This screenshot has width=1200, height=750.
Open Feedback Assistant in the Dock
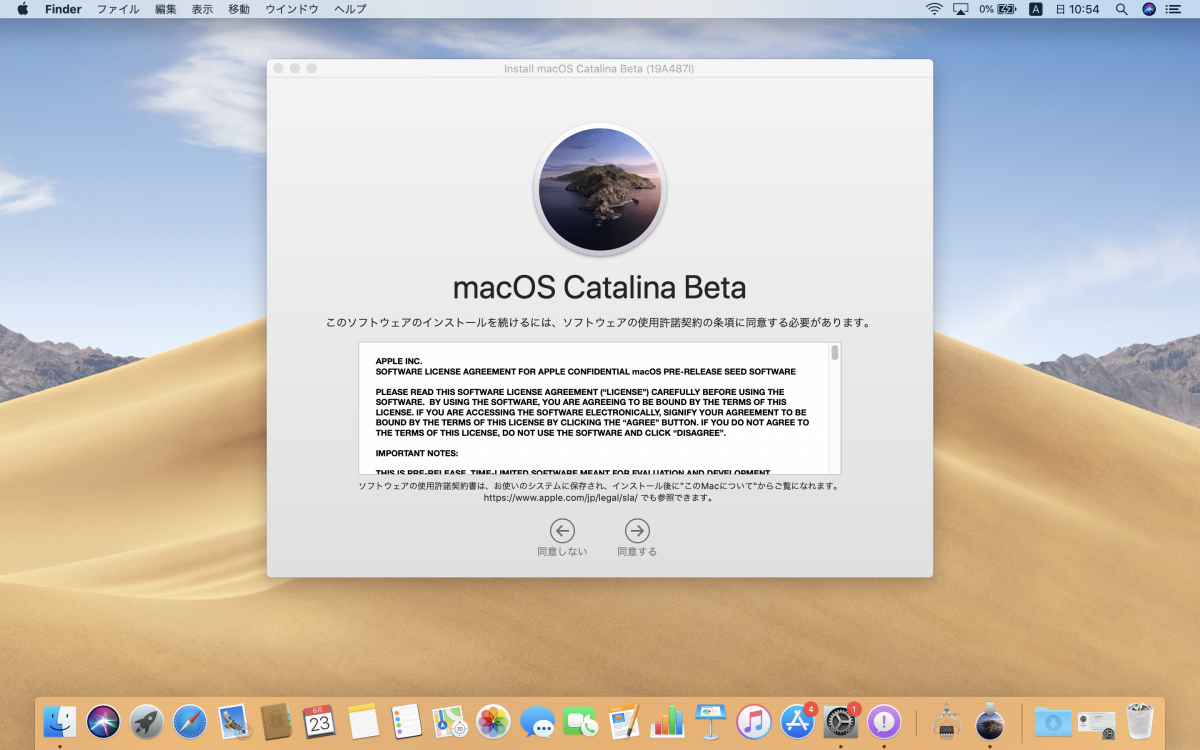(884, 721)
